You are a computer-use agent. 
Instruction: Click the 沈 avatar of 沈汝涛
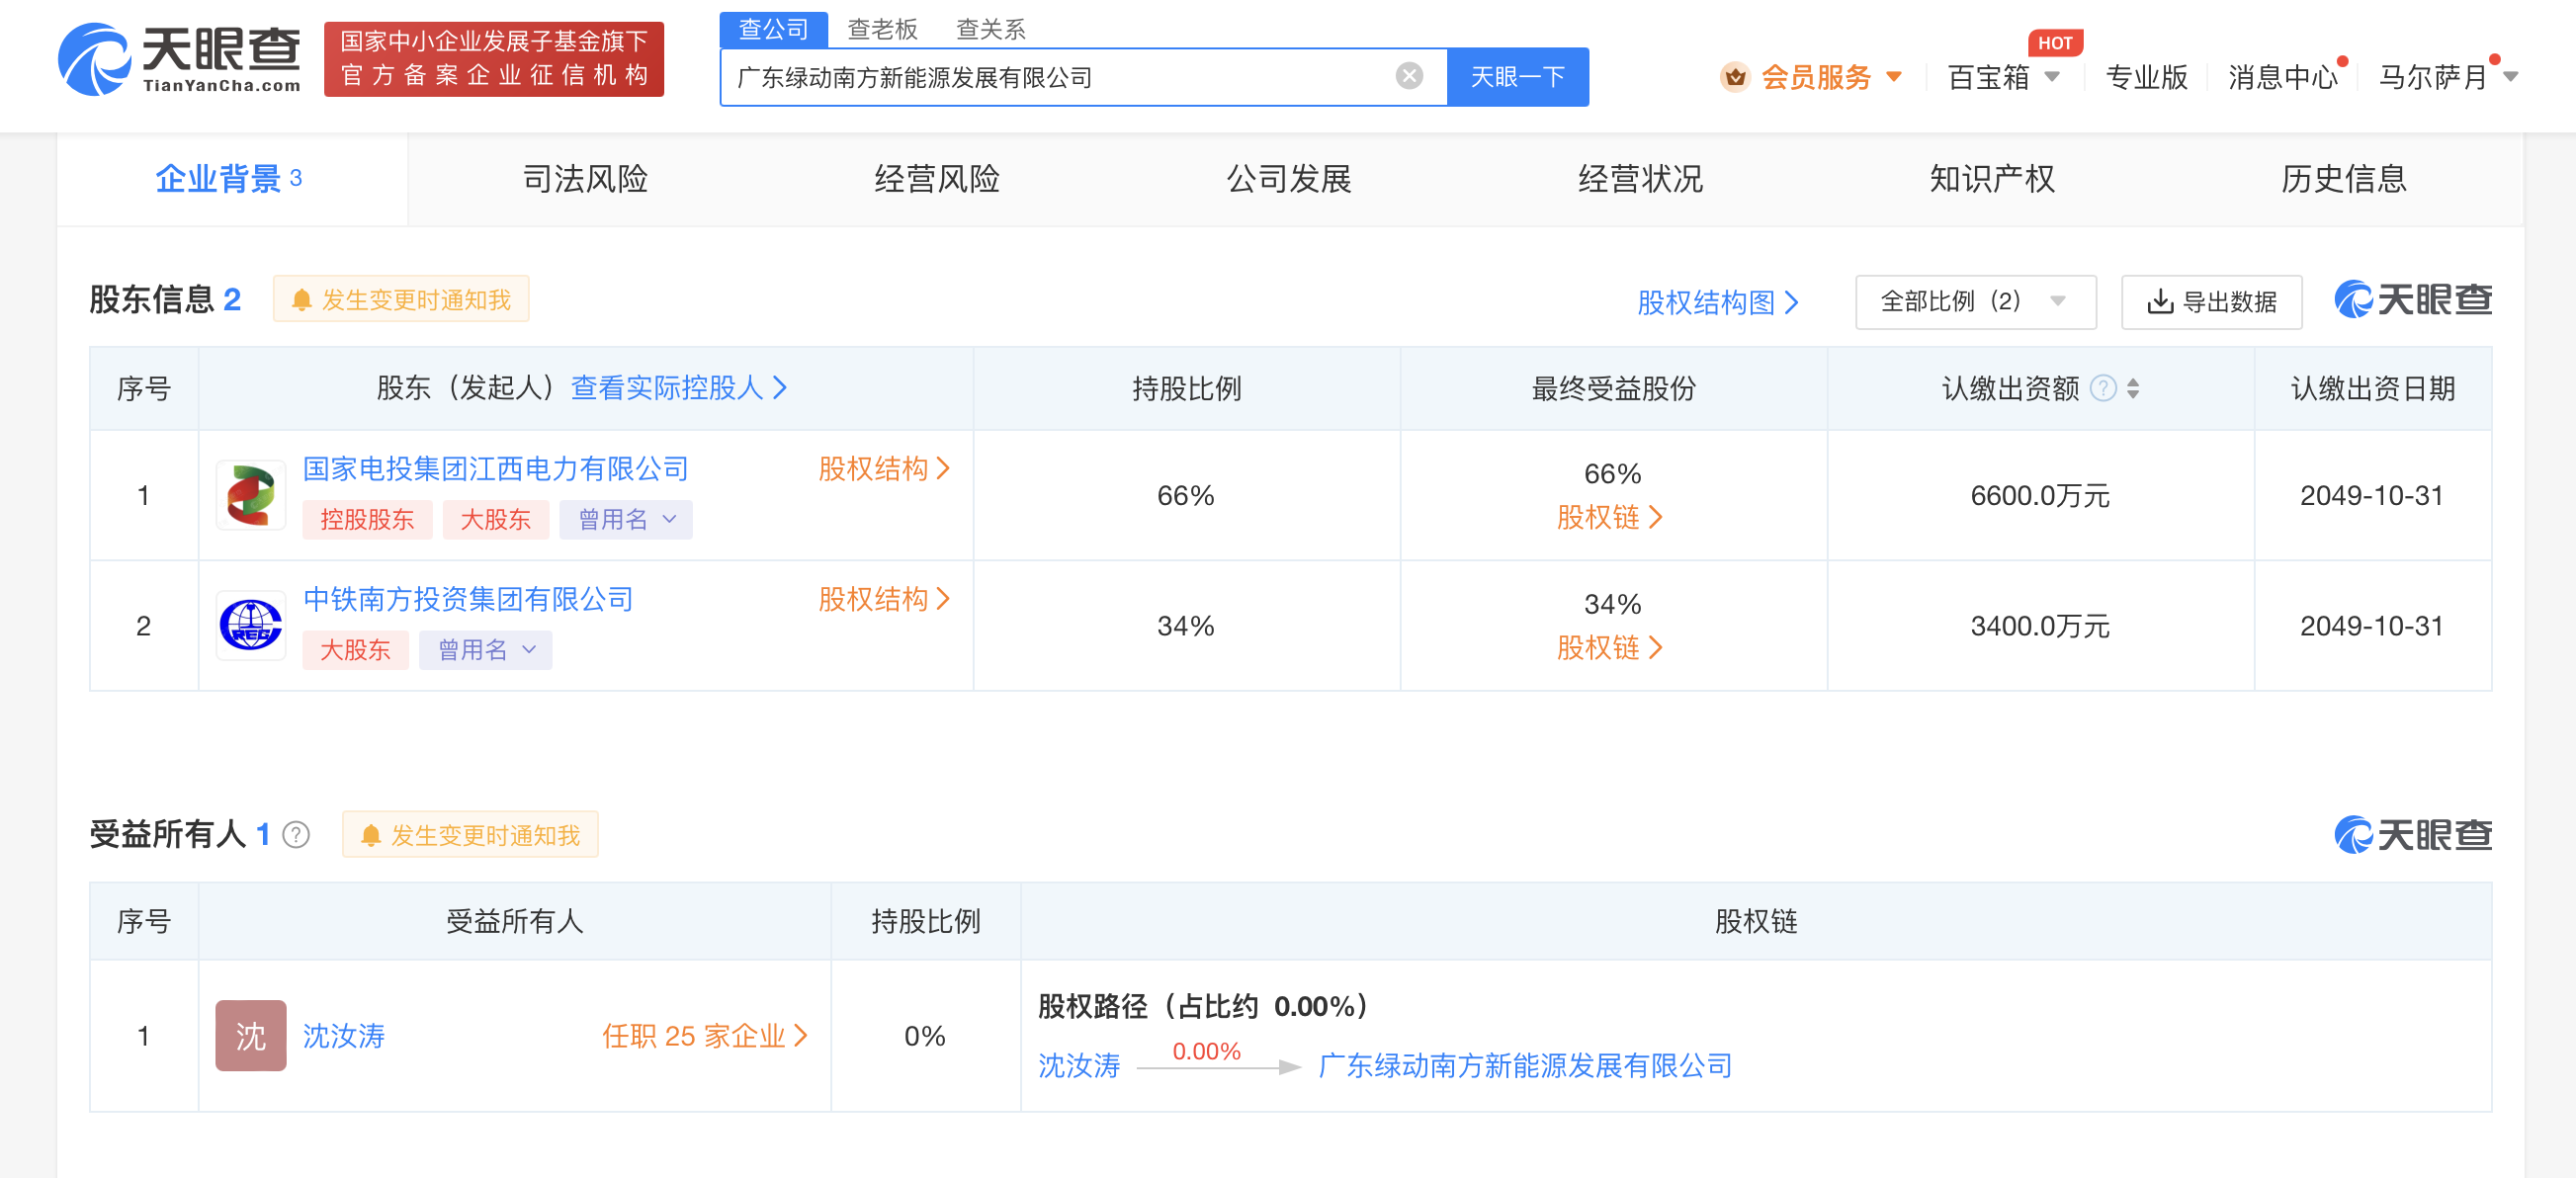point(251,1035)
